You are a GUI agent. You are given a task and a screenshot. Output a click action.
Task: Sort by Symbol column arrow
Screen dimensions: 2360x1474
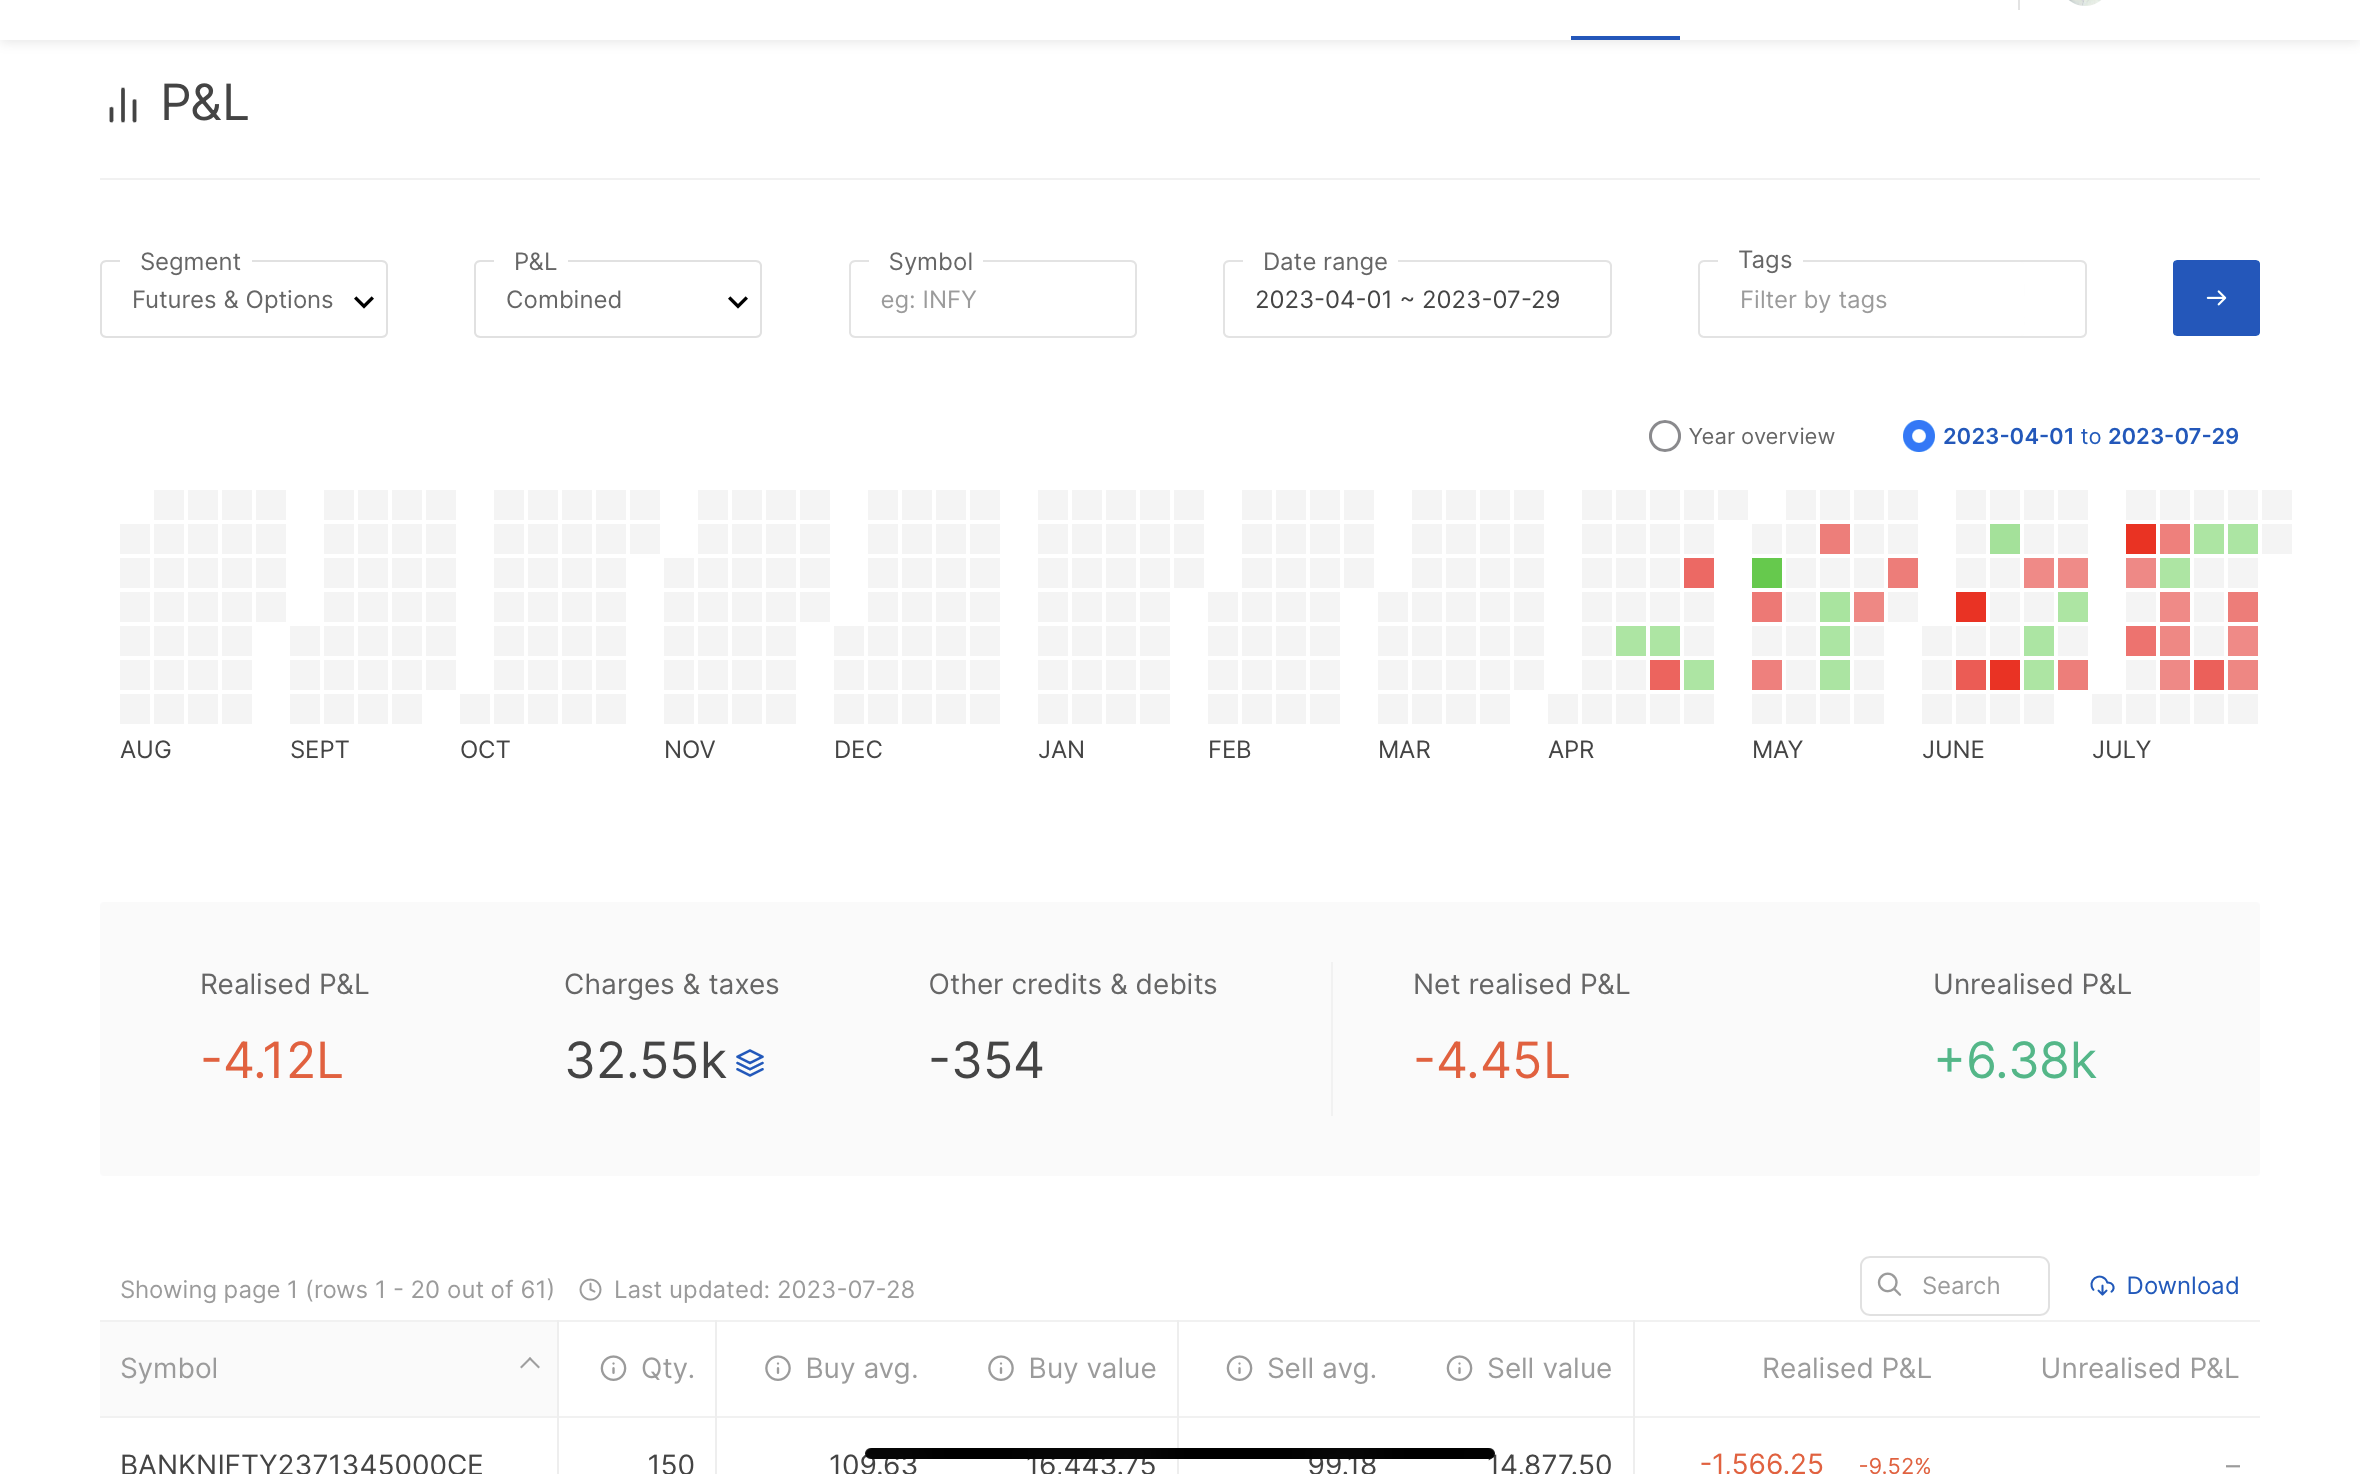pyautogui.click(x=530, y=1363)
